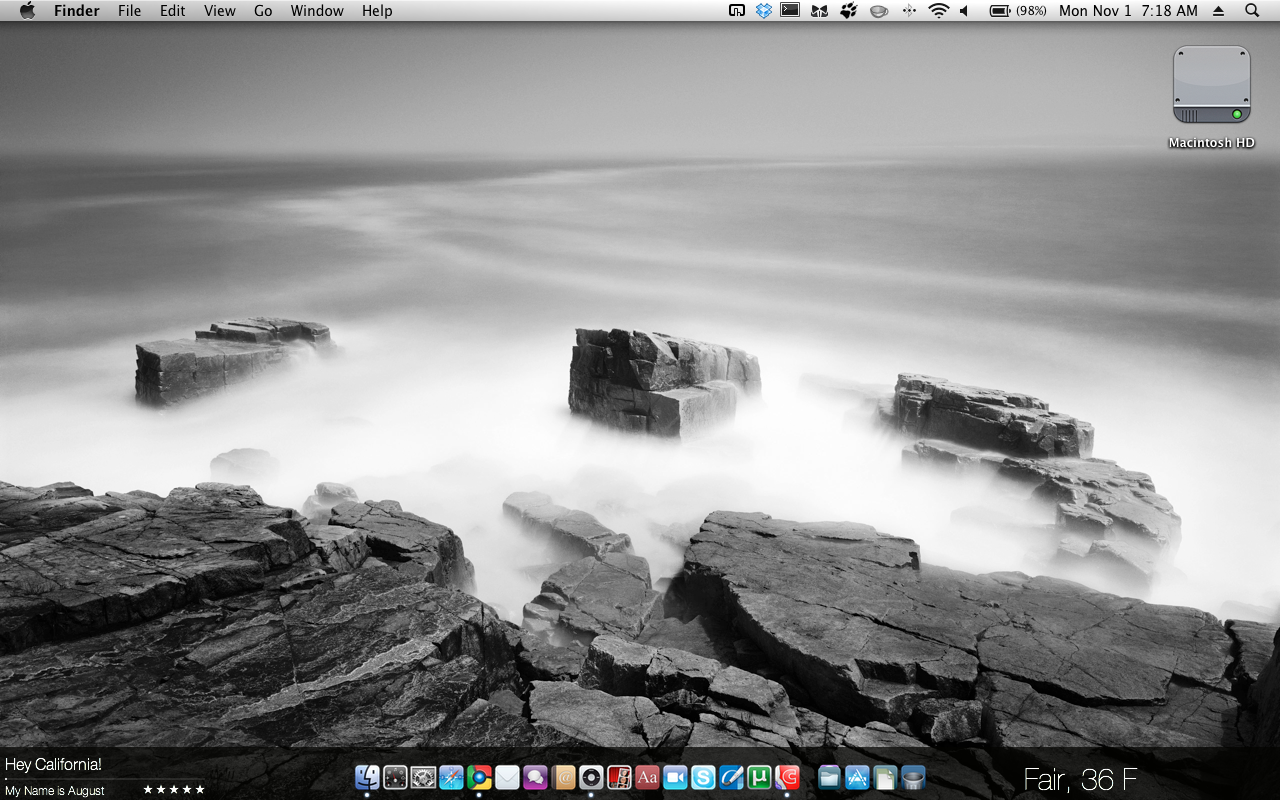The image size is (1280, 800).
Task: Click the Spotlight search magnifier
Action: pyautogui.click(x=1252, y=11)
